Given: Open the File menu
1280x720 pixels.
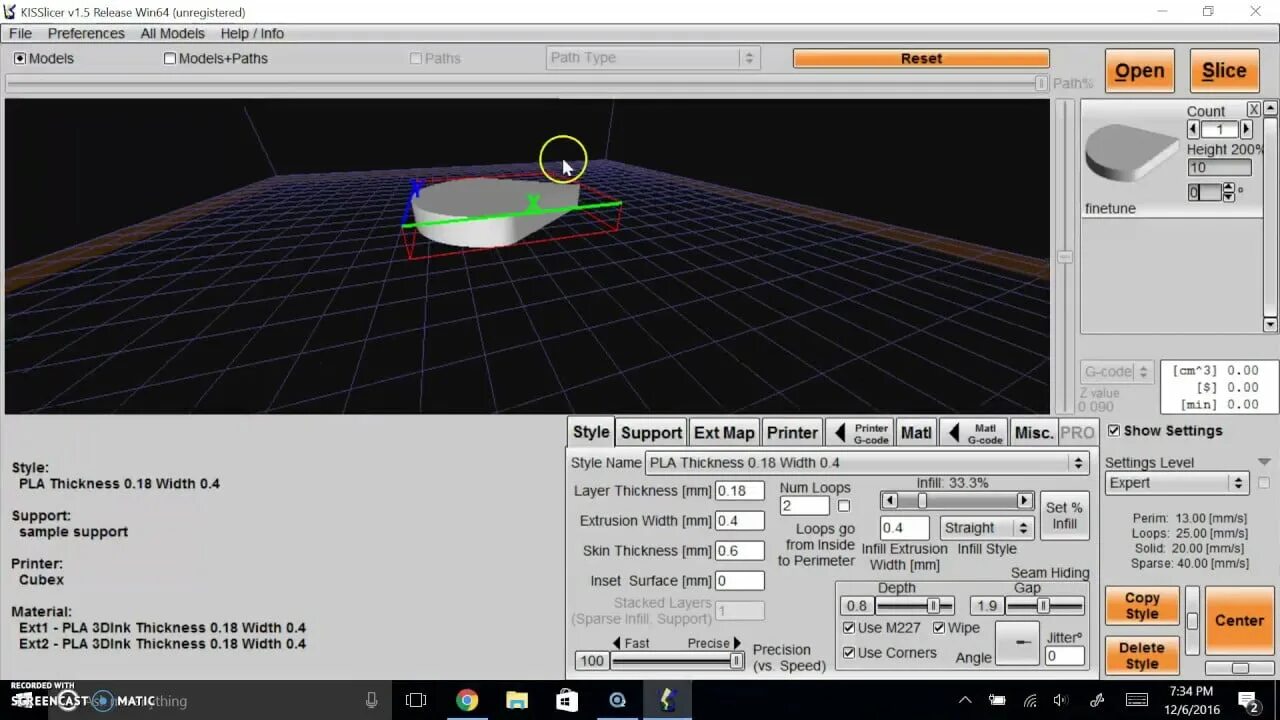Looking at the screenshot, I should coord(20,33).
